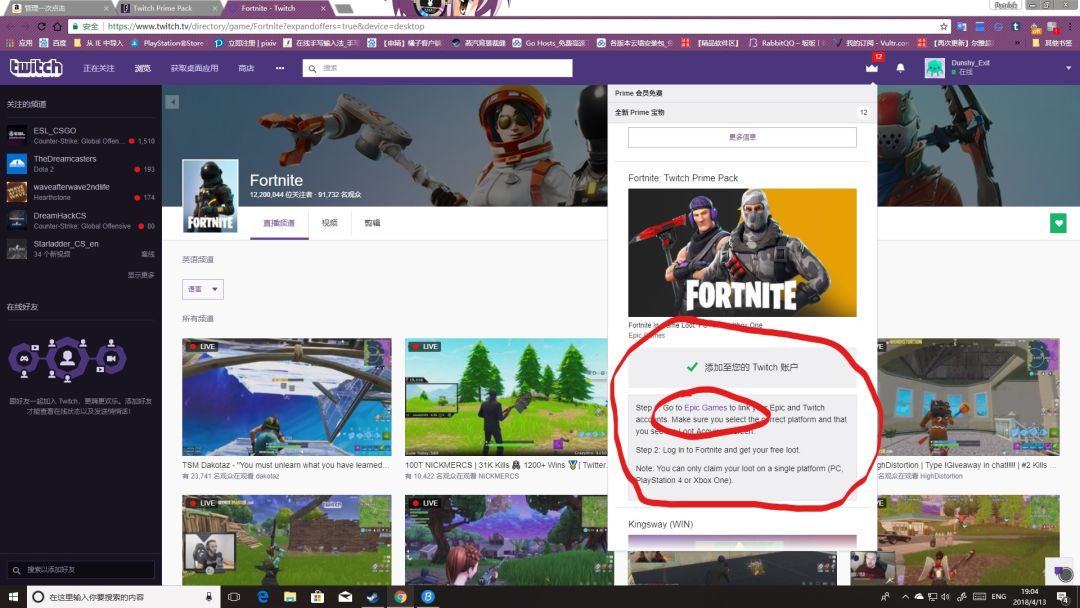
Task: Open the Browse (浏览) nav item
Action: (x=143, y=68)
